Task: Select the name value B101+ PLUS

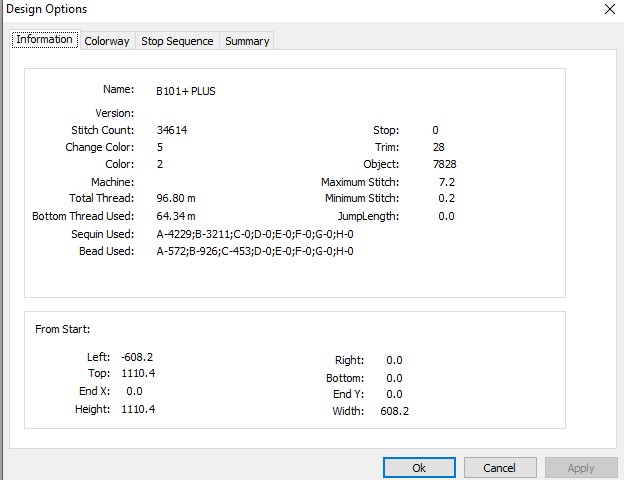Action: coord(186,91)
